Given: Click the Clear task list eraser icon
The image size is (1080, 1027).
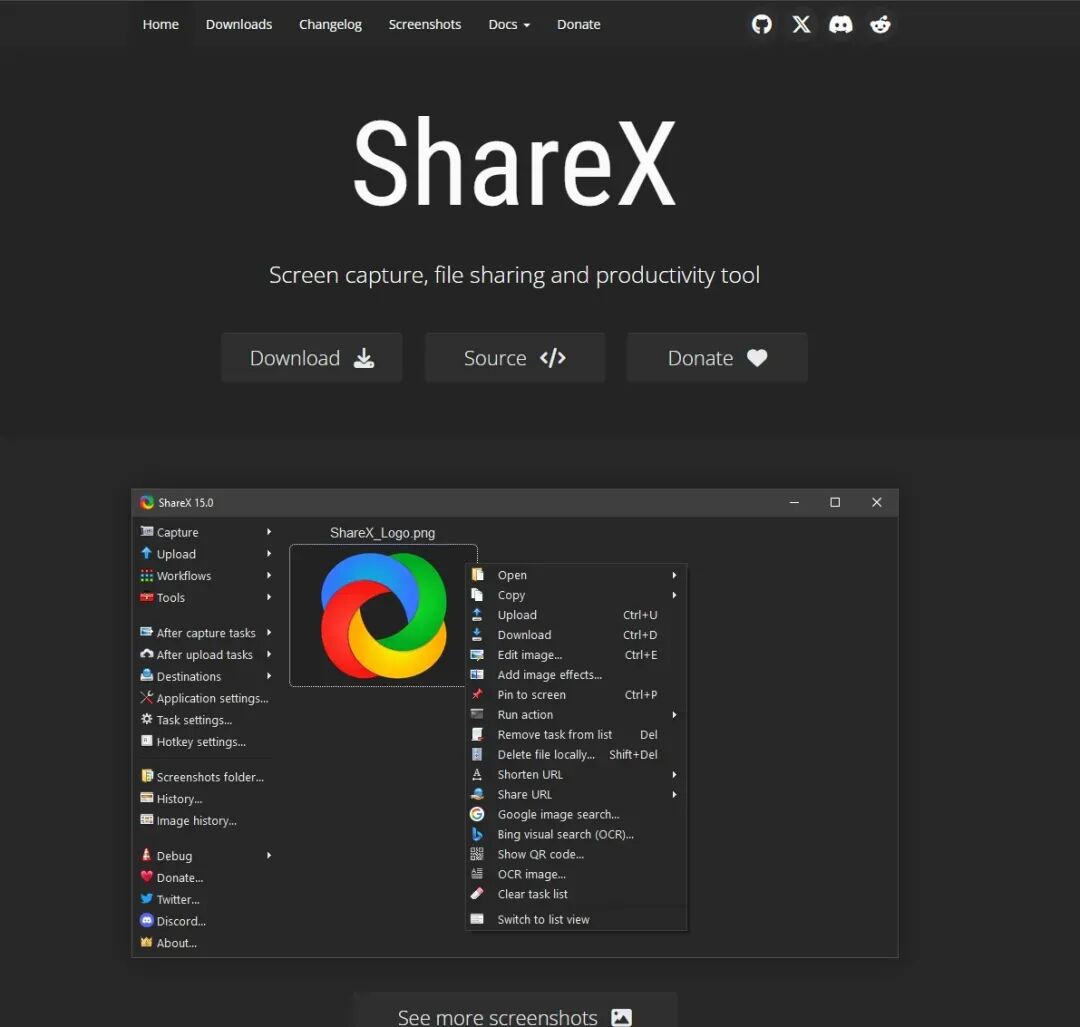Looking at the screenshot, I should 477,893.
